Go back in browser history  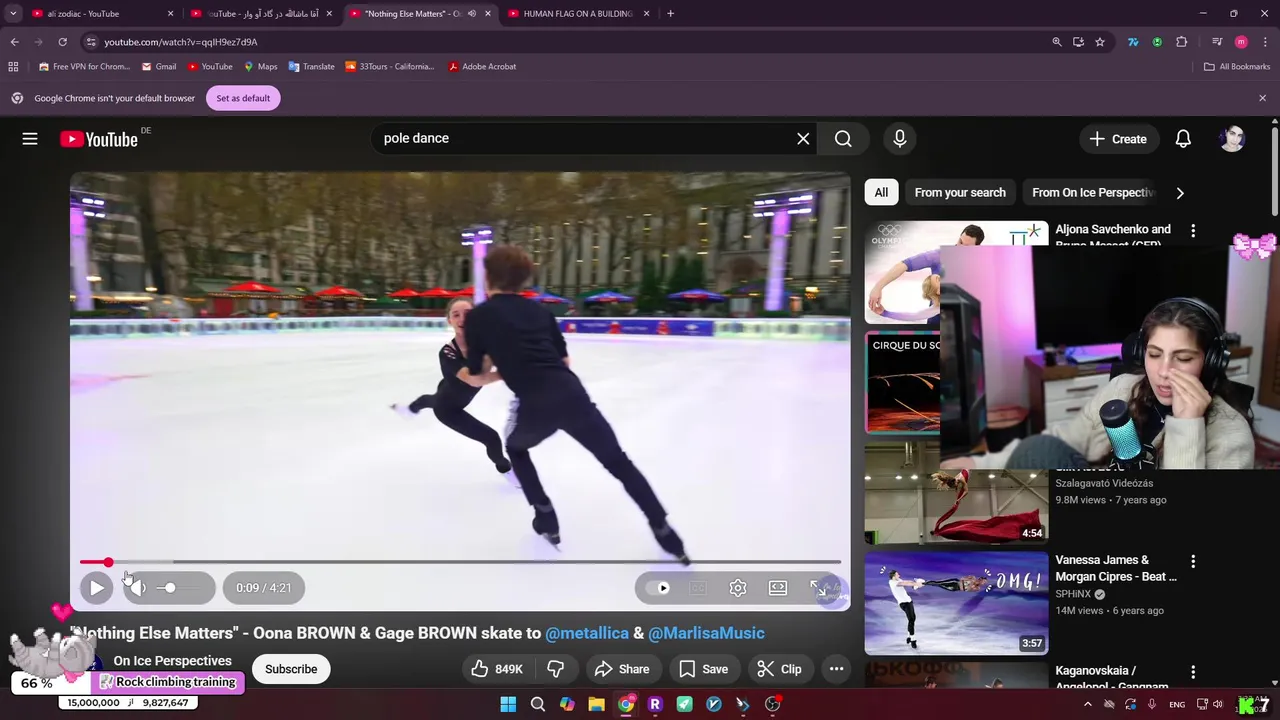point(14,42)
